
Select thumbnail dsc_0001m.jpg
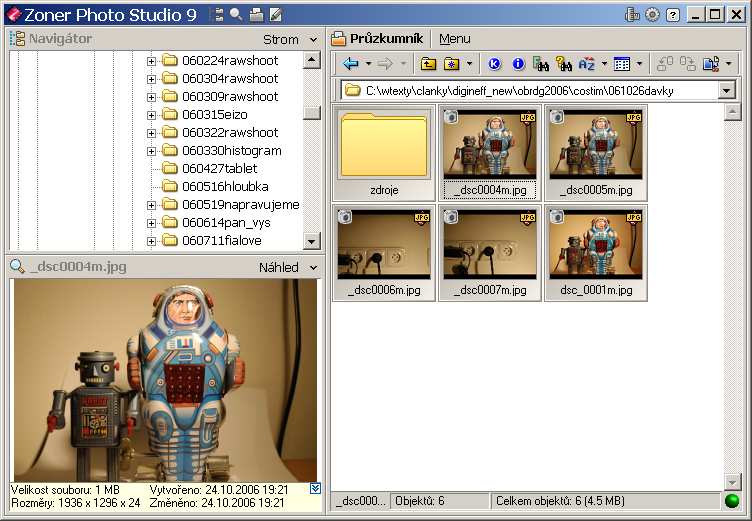pyautogui.click(x=596, y=253)
